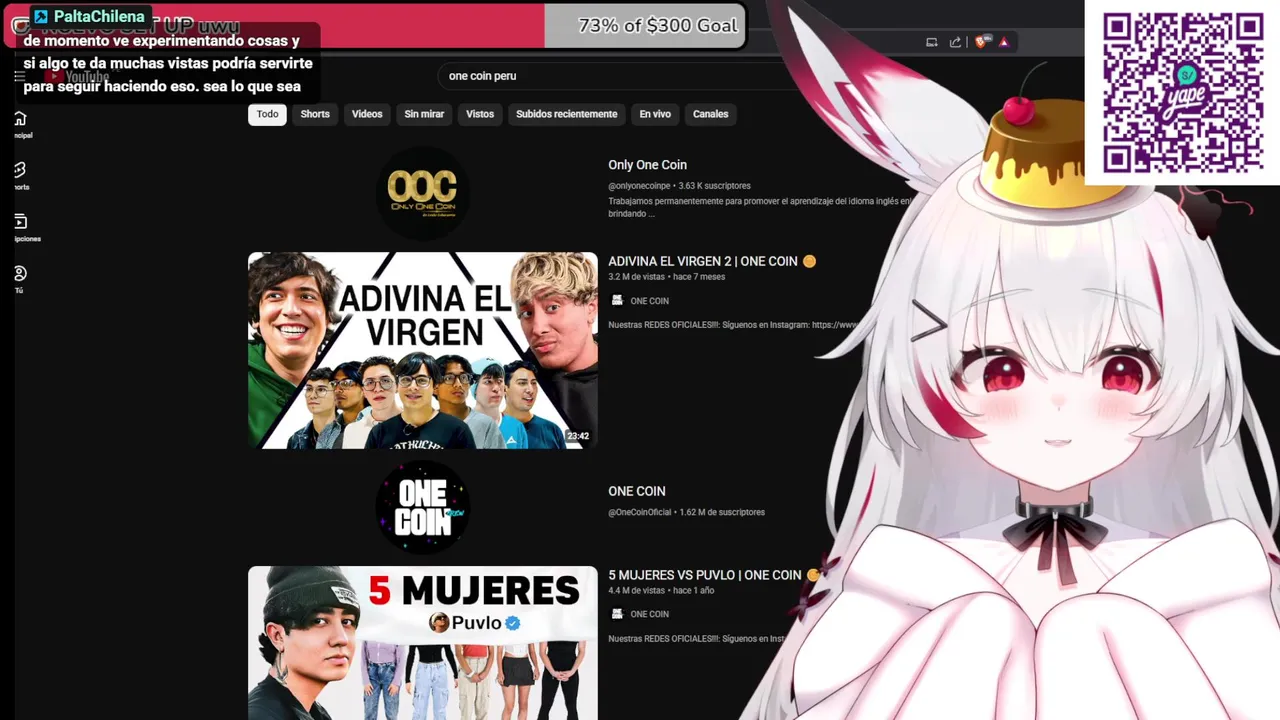Share page icon in browser address bar
1280x720 pixels.
tap(955, 42)
